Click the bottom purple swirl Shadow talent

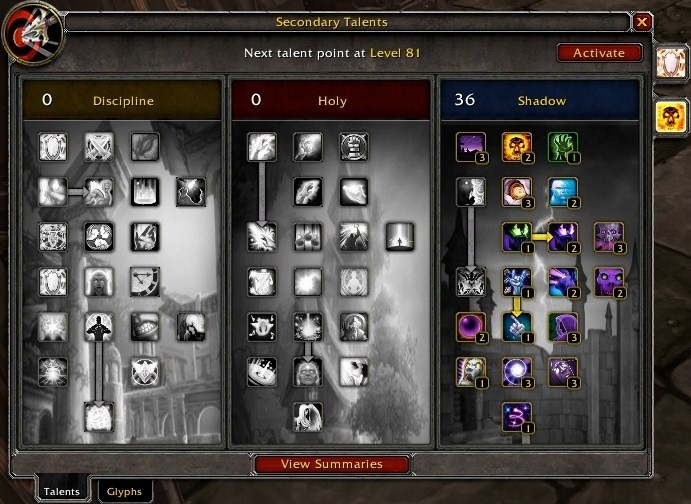tap(517, 417)
